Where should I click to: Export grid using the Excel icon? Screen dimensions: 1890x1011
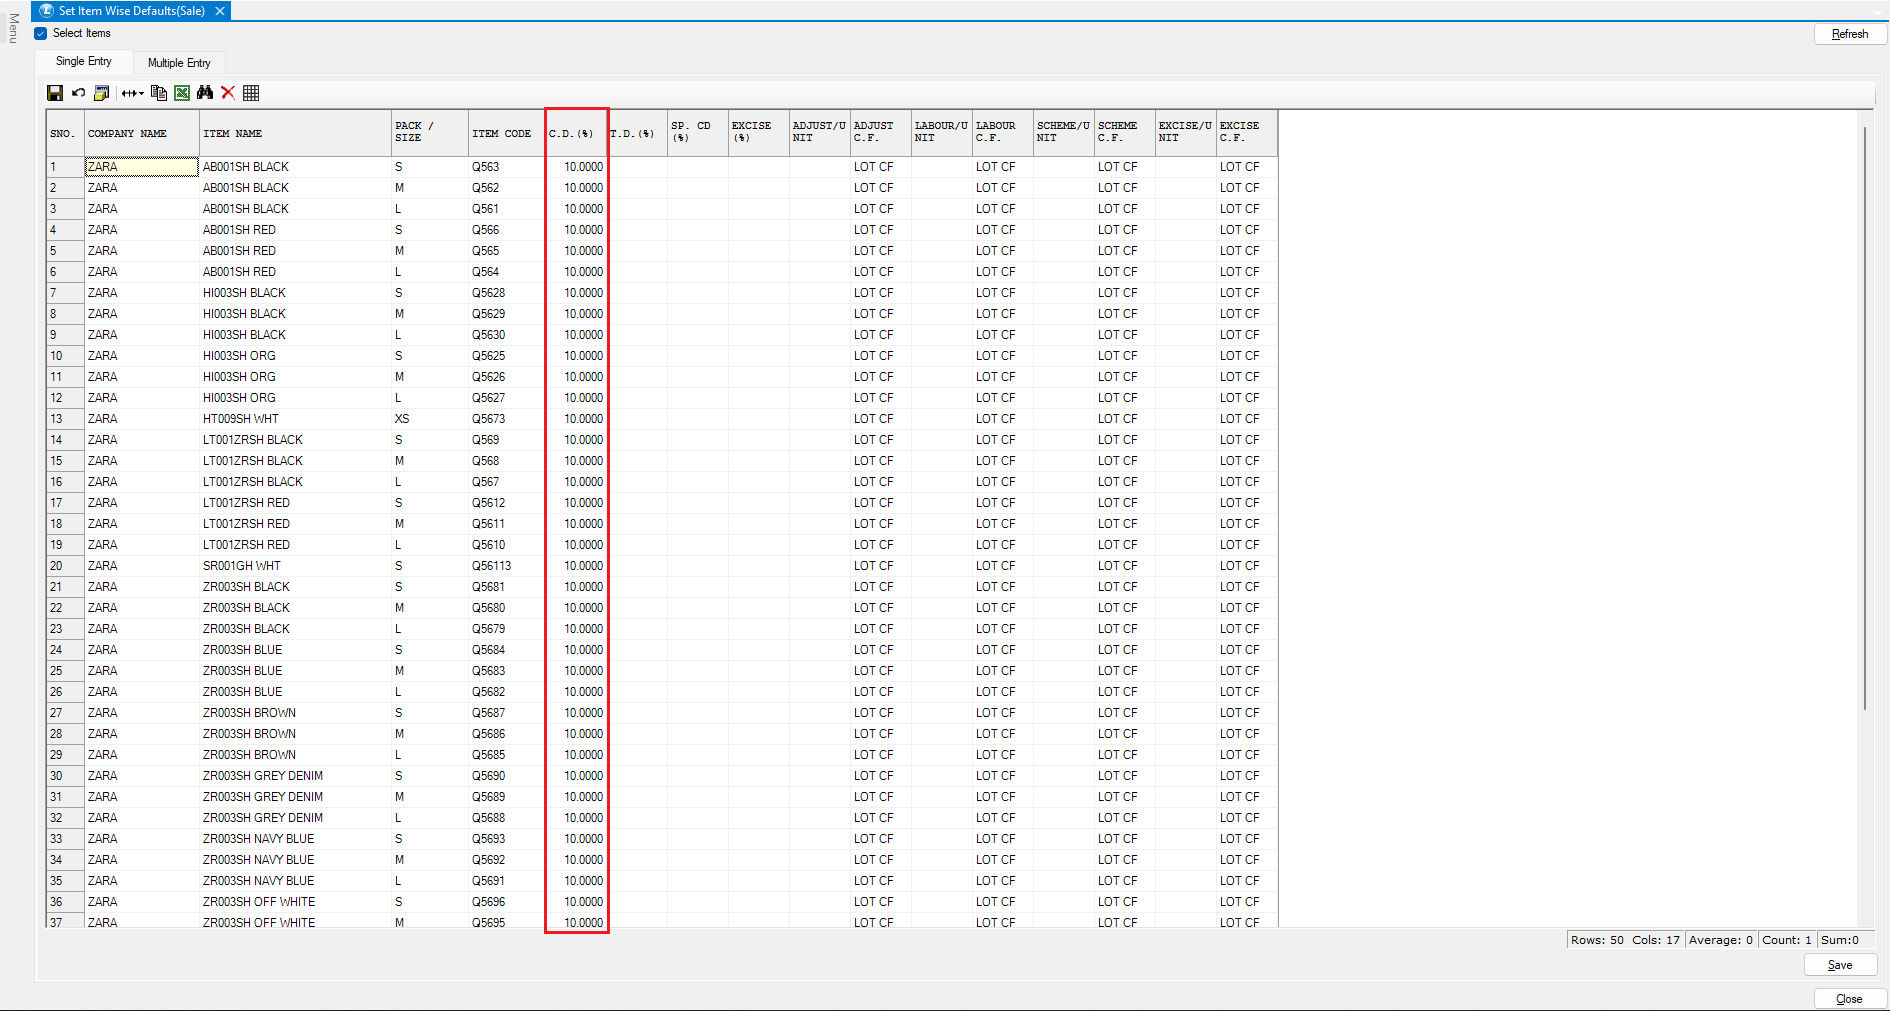coord(182,93)
